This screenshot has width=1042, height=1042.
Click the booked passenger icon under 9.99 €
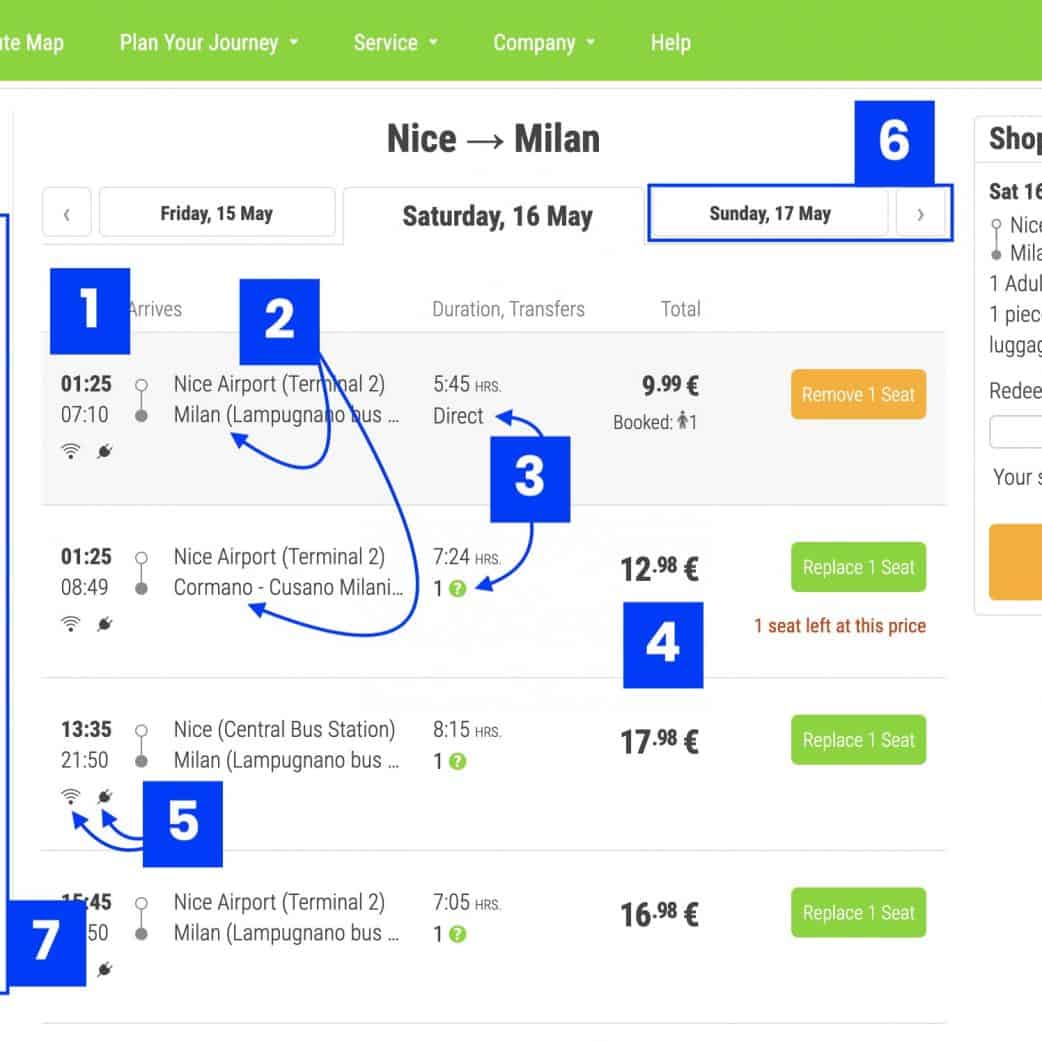[x=683, y=422]
